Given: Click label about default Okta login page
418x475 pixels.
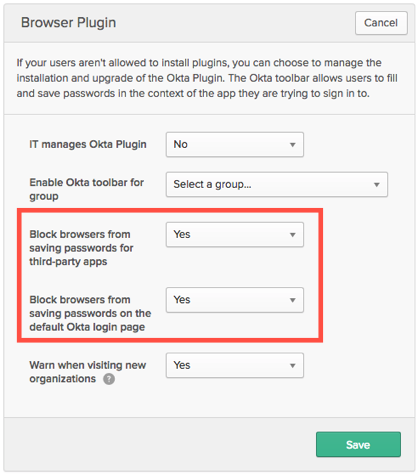Looking at the screenshot, I should click(90, 313).
